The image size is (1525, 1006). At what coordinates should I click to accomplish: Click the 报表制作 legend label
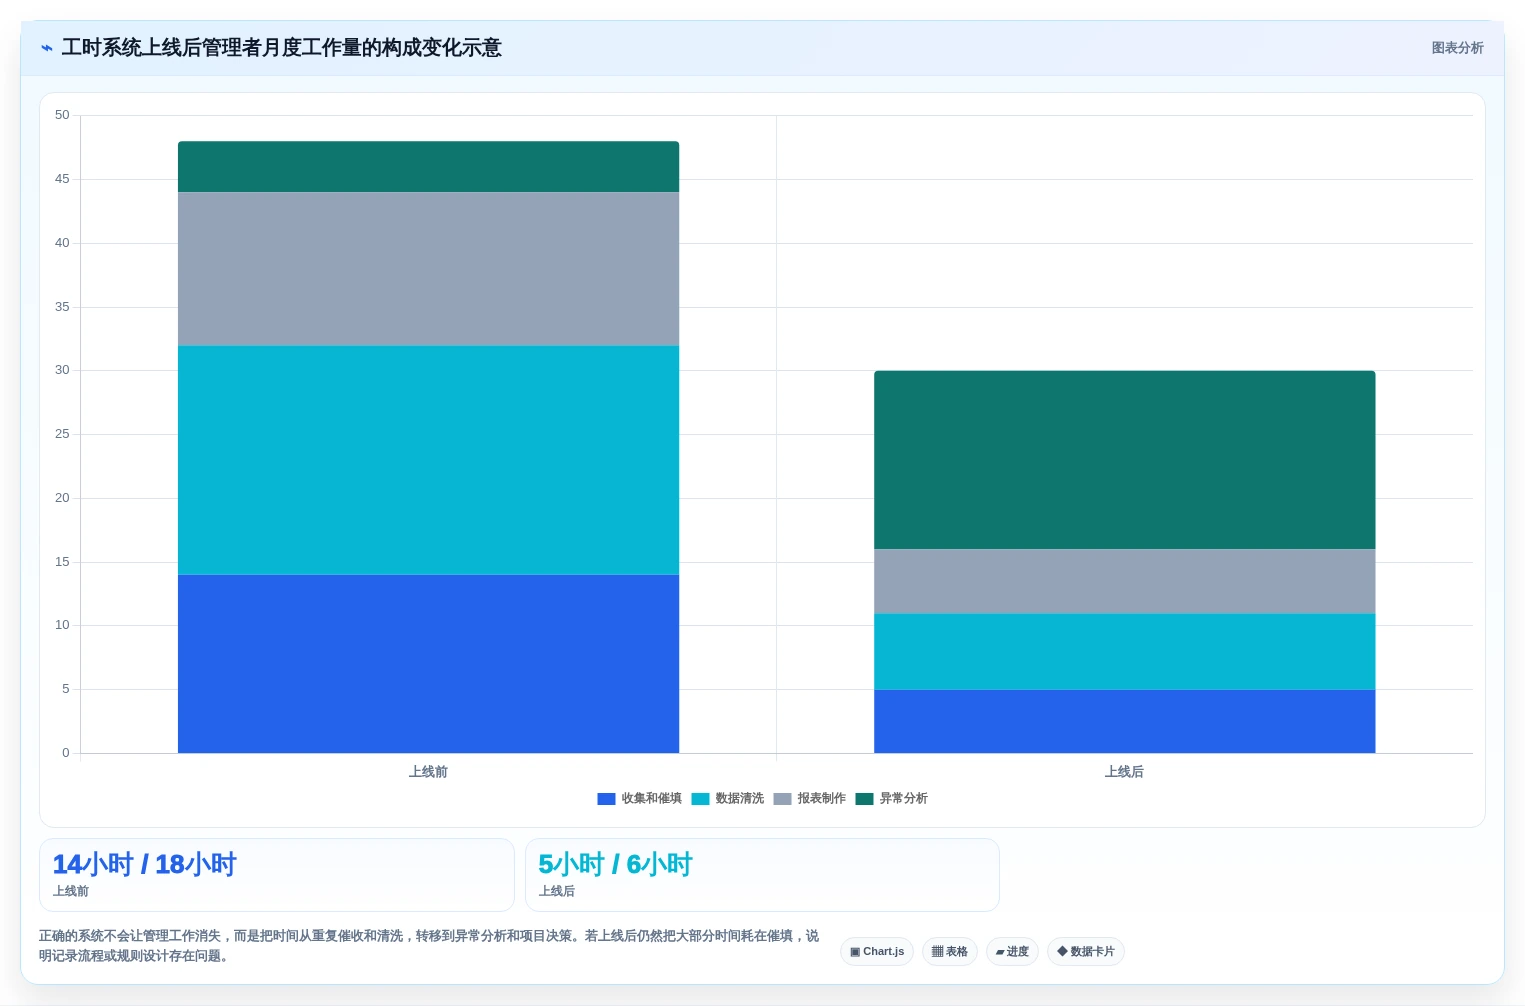(821, 799)
